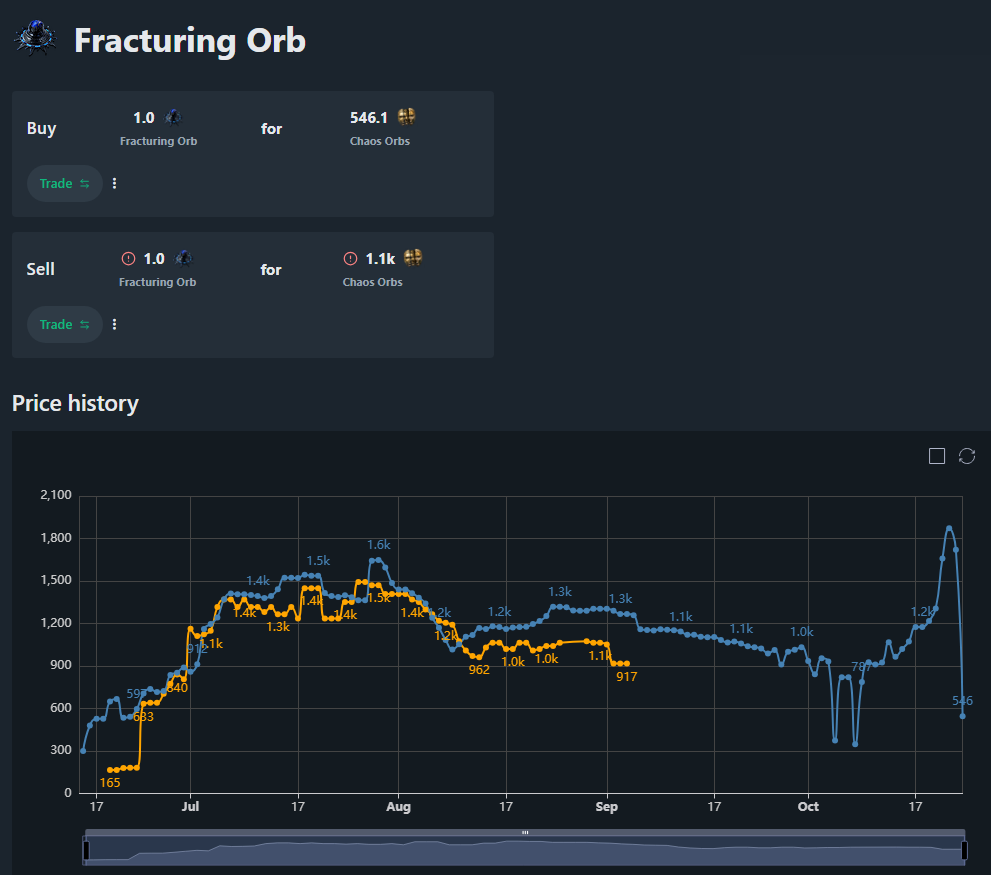Click the Fracturing Orb icon beside the page title
991x875 pixels.
coord(35,40)
